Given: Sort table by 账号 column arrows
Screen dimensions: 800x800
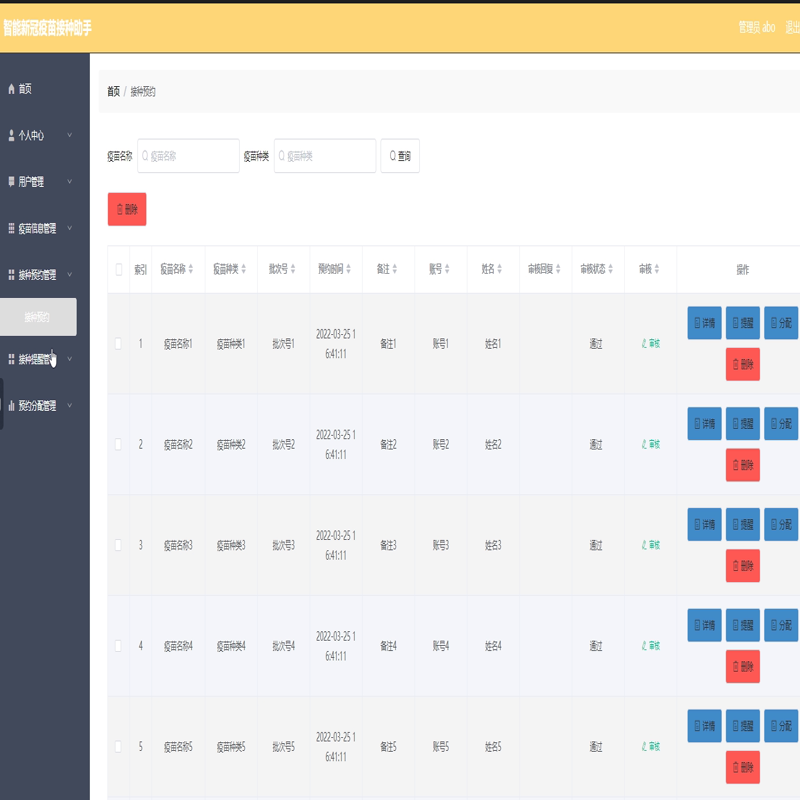Looking at the screenshot, I should [x=447, y=269].
